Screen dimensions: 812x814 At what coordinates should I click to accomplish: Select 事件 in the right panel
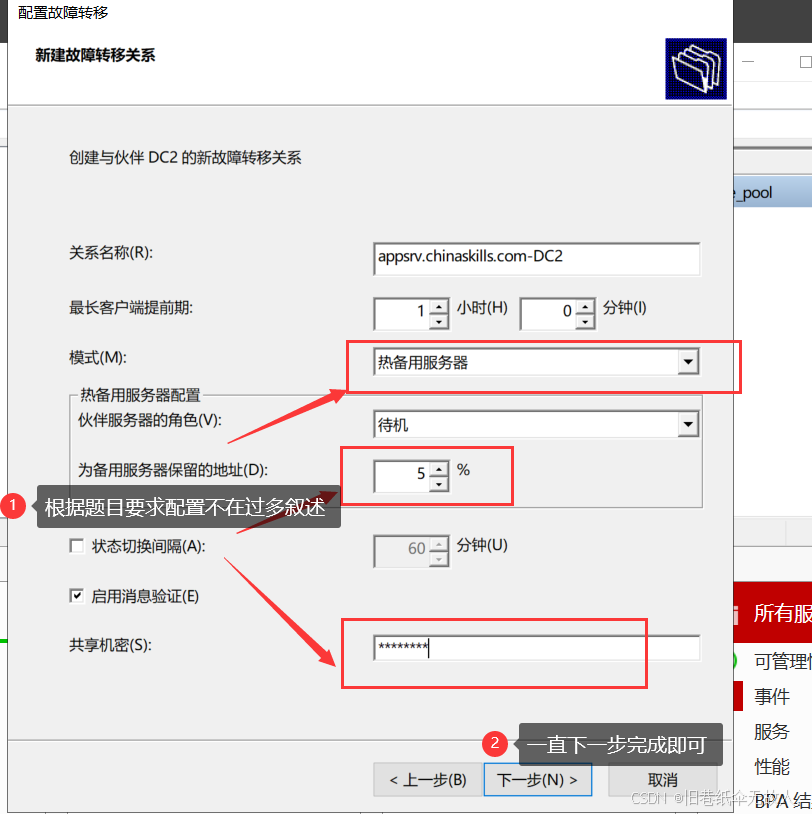773,696
